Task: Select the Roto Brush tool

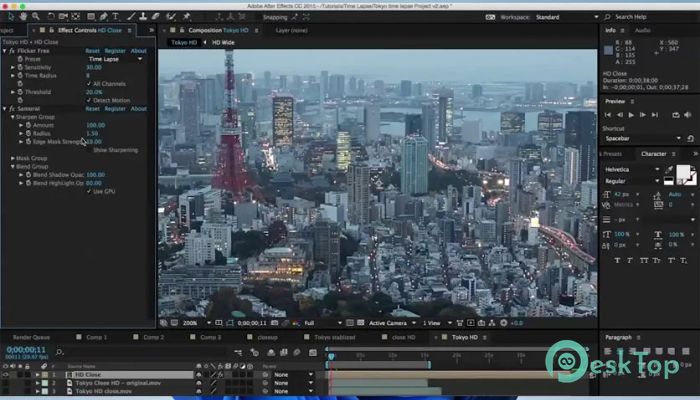Action: pos(171,17)
